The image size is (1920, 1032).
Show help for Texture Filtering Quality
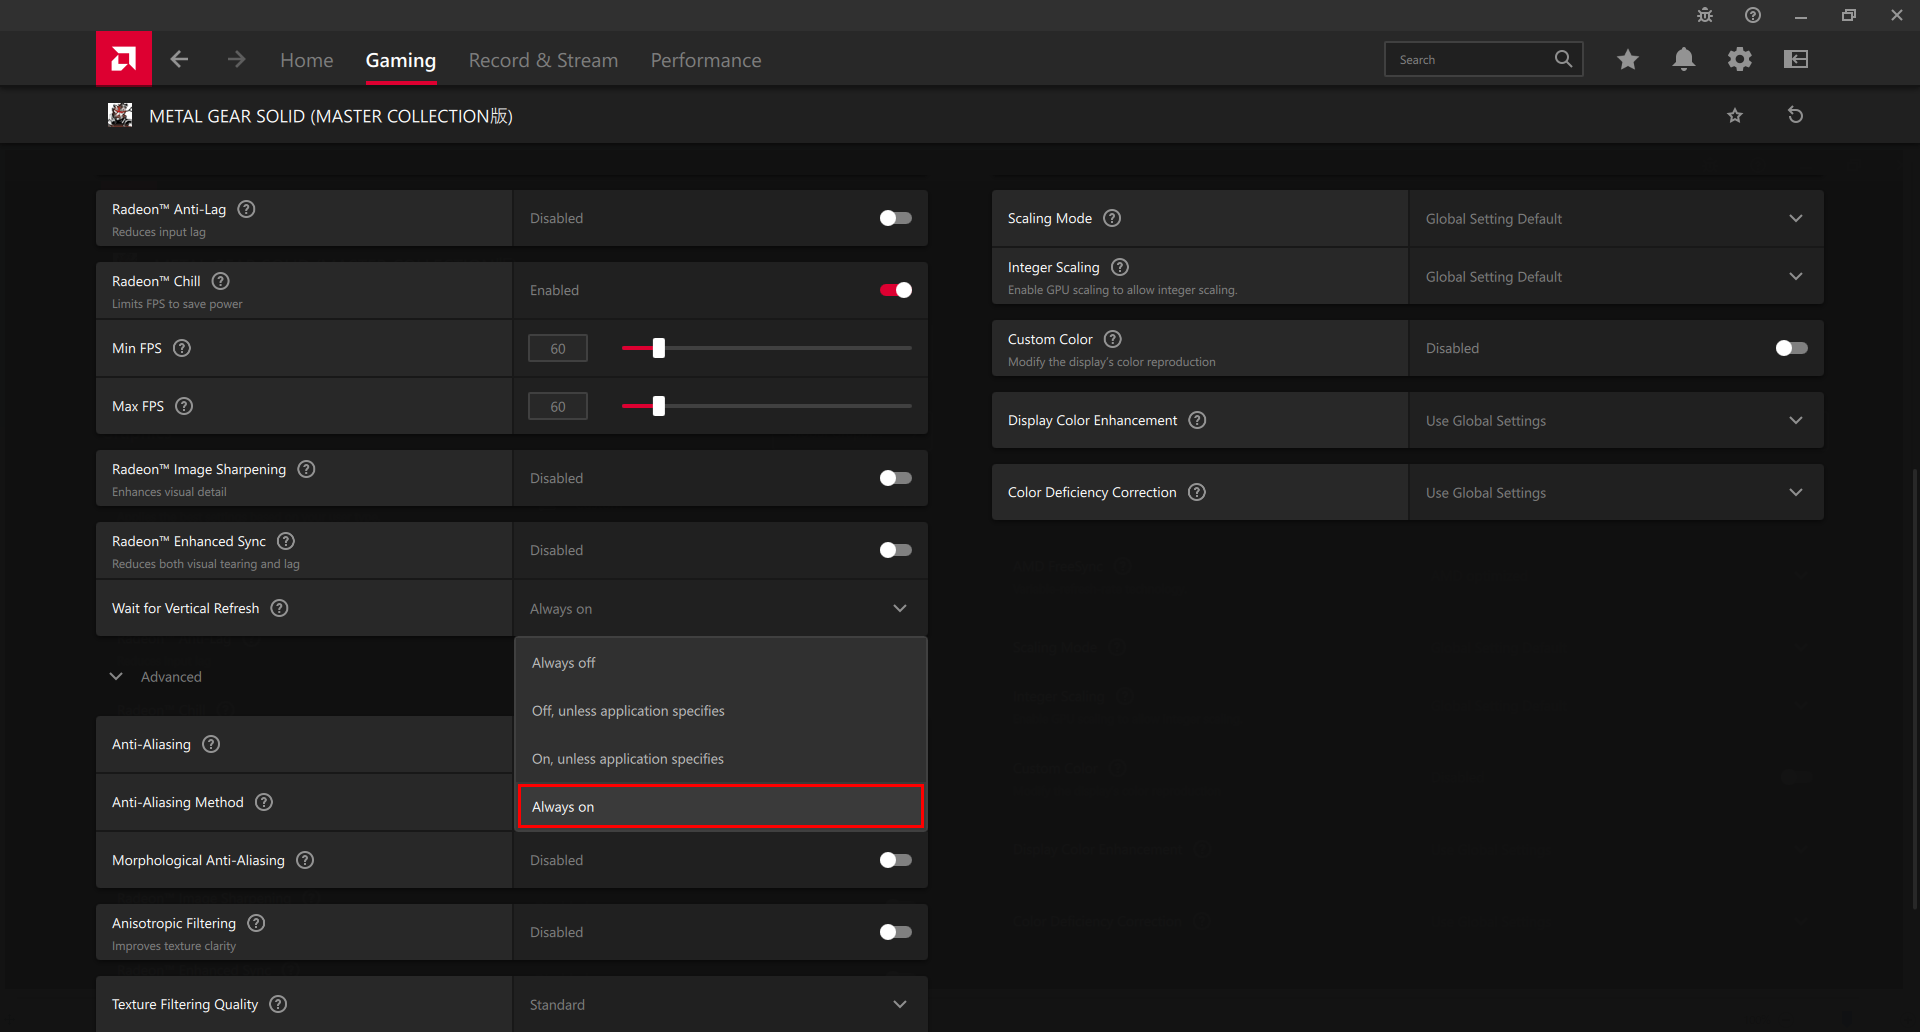279,1004
